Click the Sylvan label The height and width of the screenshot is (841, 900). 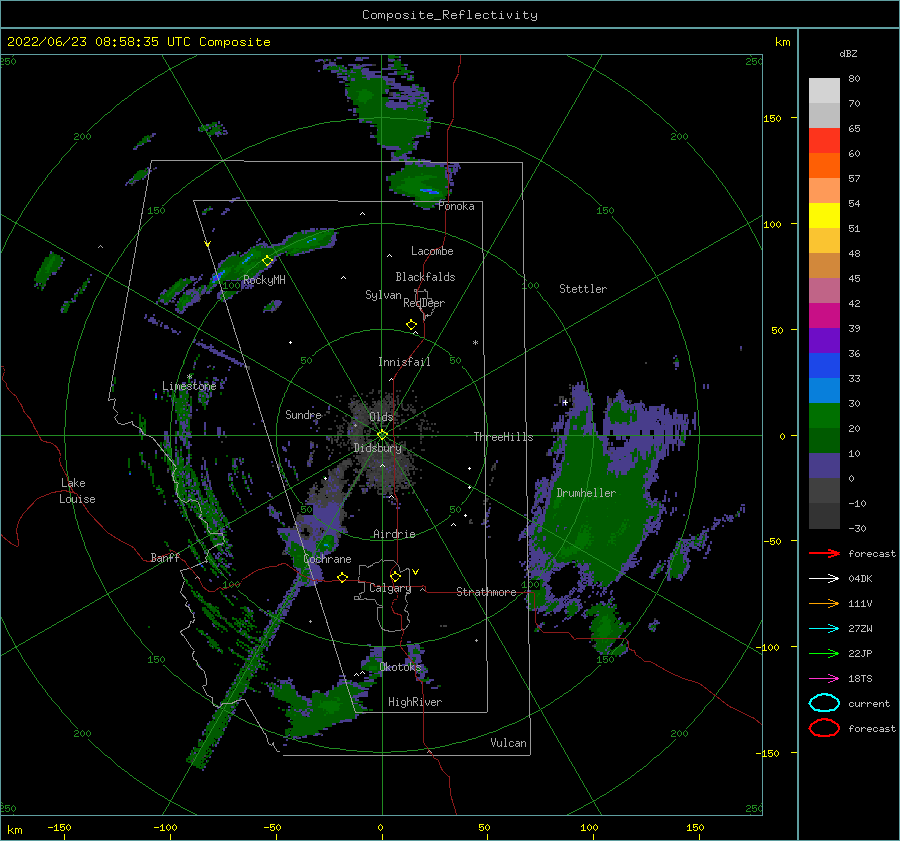point(383,295)
